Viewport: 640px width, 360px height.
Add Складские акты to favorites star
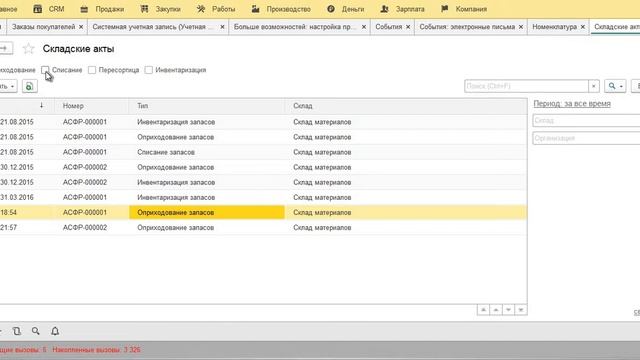29,49
